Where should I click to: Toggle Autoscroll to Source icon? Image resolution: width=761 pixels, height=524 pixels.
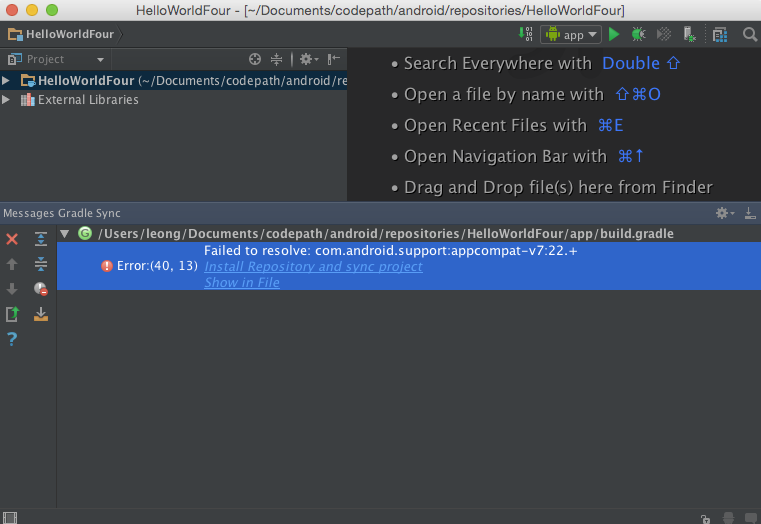(41, 314)
